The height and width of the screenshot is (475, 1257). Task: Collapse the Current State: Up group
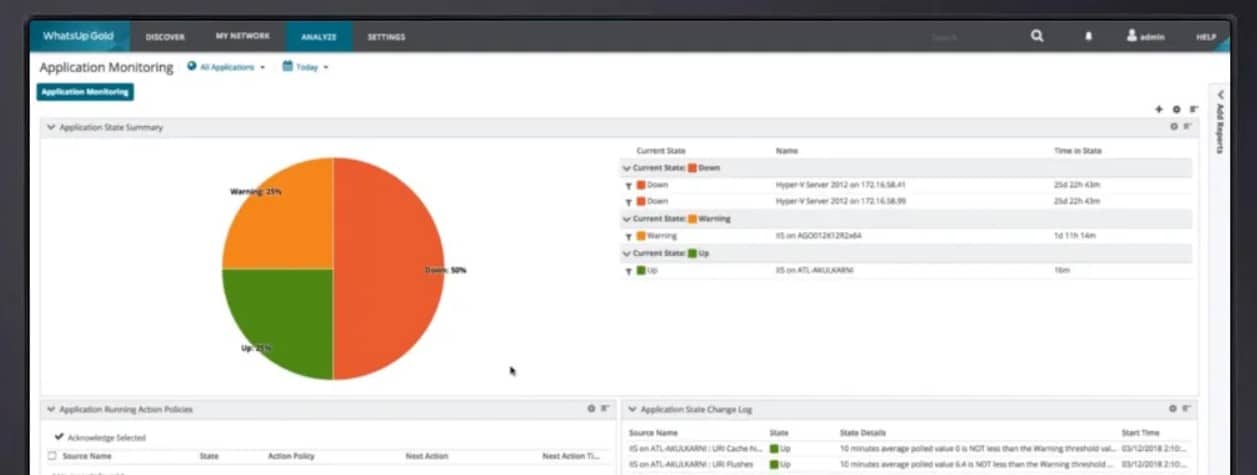pyautogui.click(x=626, y=253)
